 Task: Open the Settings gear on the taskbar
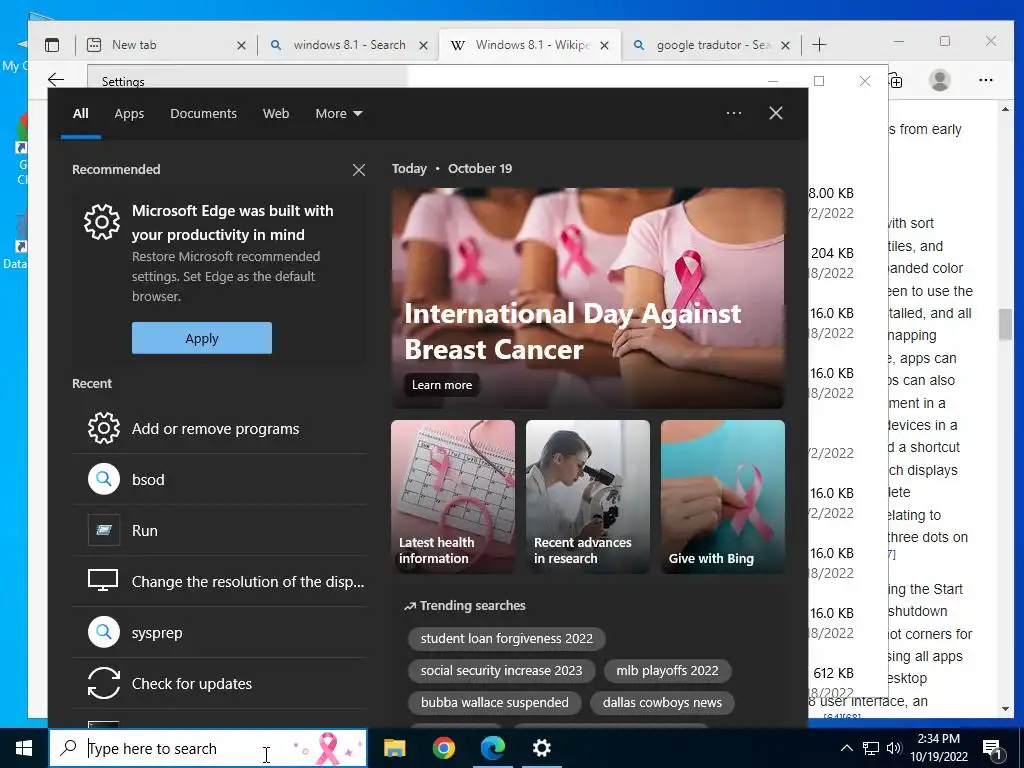(541, 748)
